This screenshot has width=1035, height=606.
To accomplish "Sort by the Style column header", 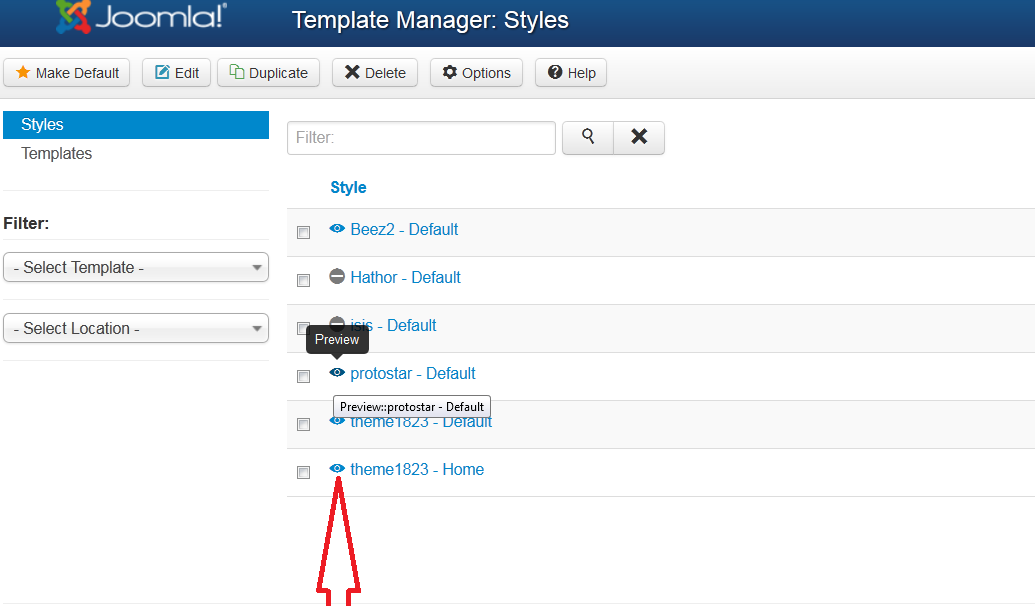I will pyautogui.click(x=349, y=187).
